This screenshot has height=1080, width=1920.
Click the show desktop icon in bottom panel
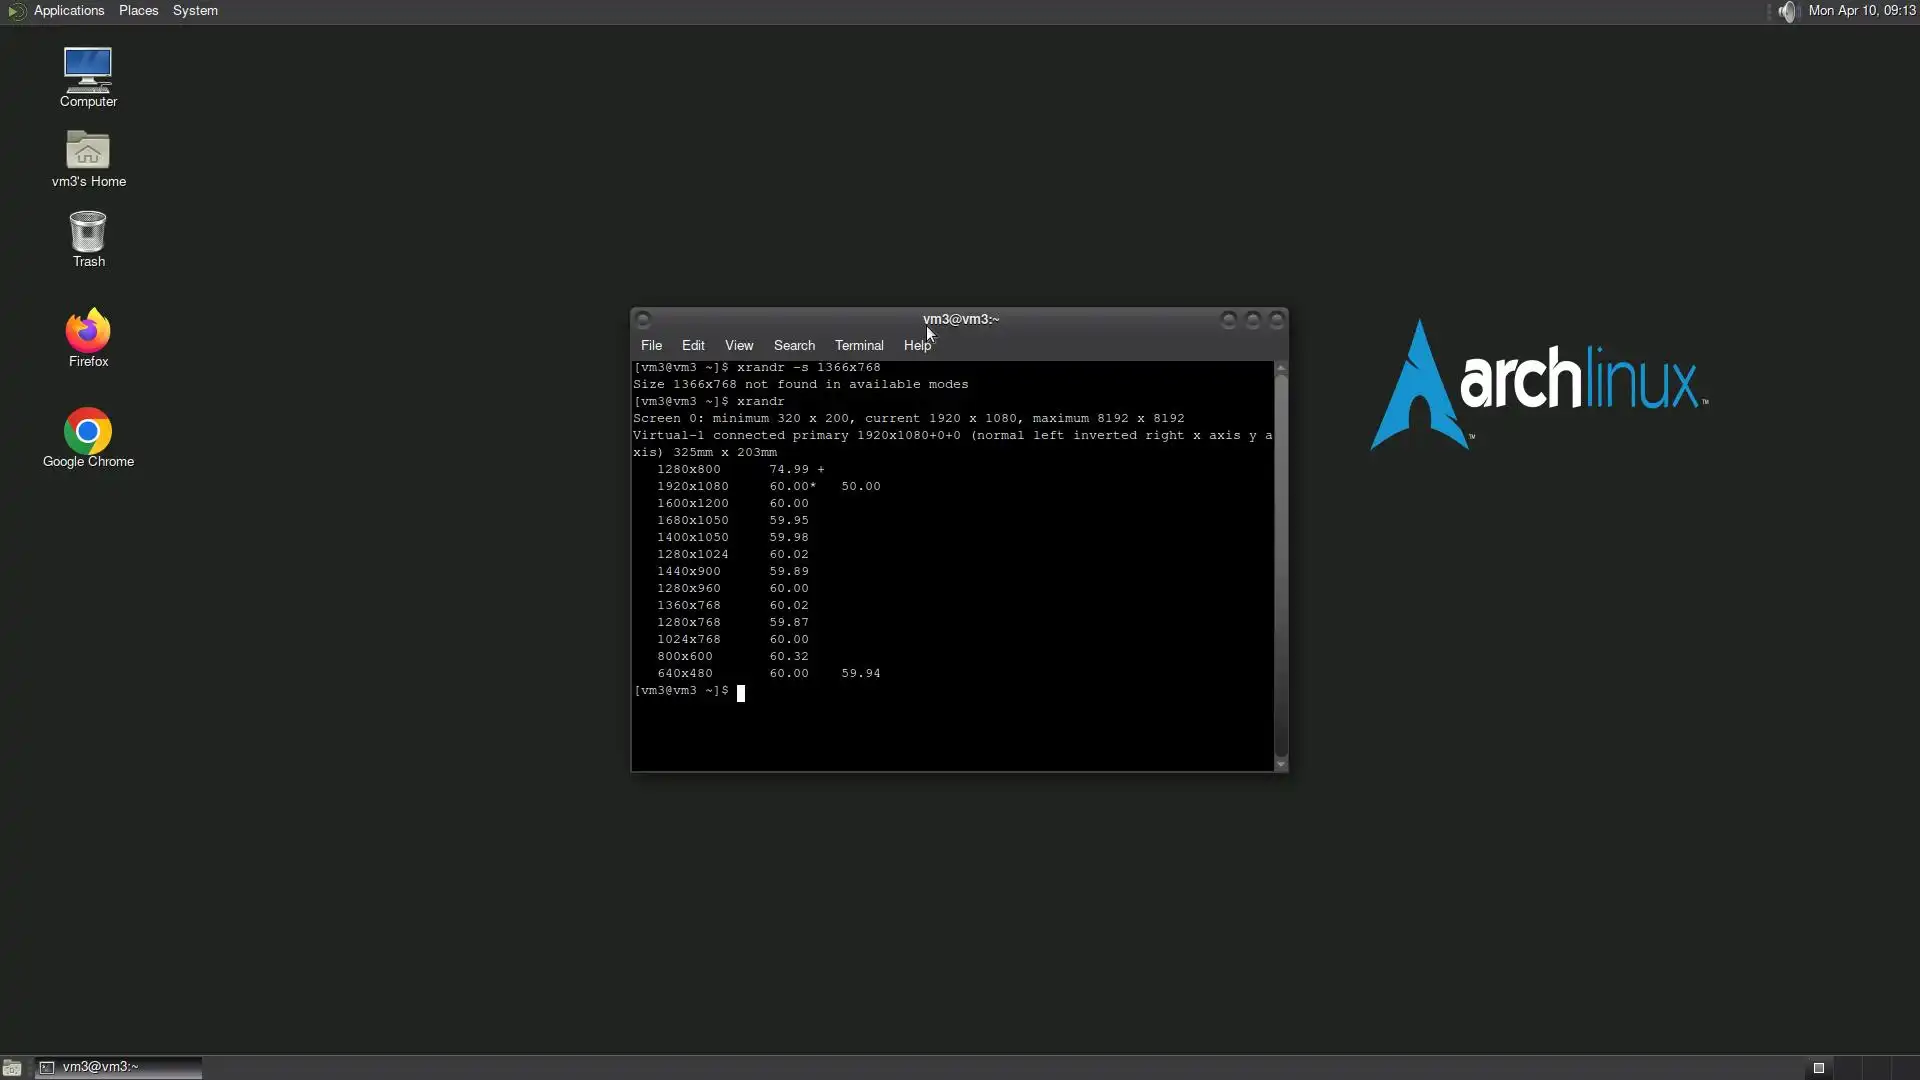(12, 1067)
